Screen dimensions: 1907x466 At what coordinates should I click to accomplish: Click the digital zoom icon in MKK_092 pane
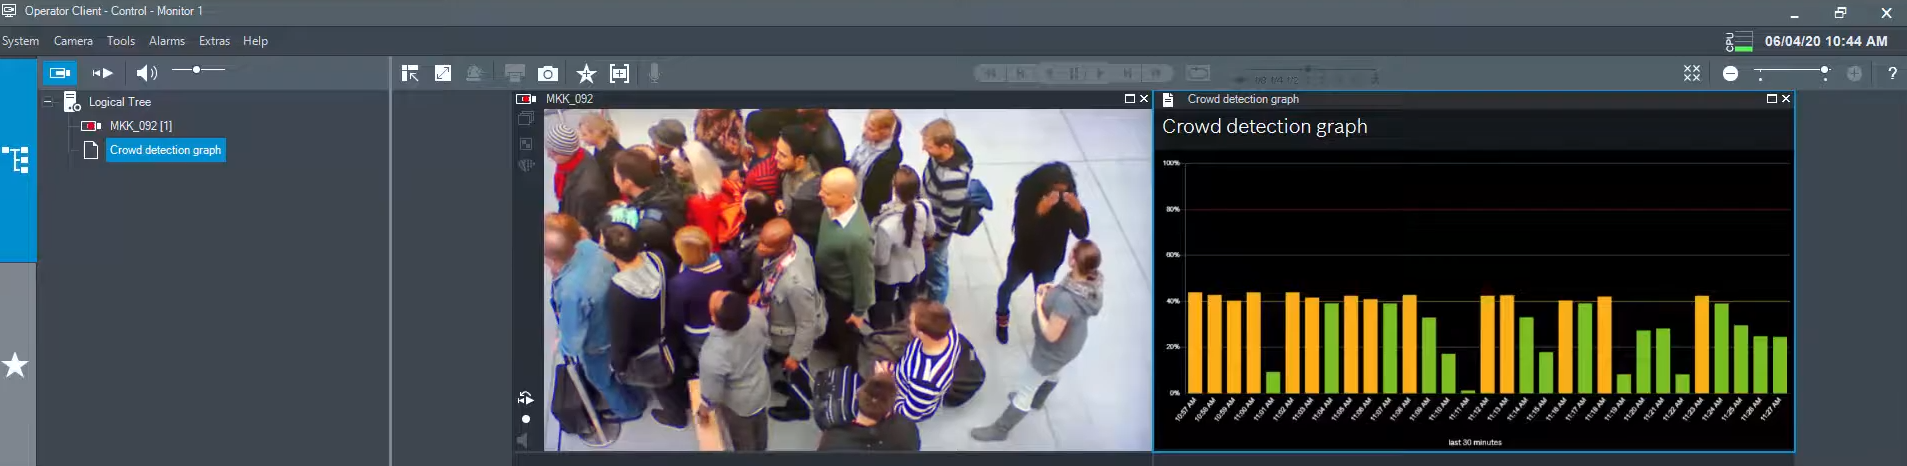click(x=526, y=143)
